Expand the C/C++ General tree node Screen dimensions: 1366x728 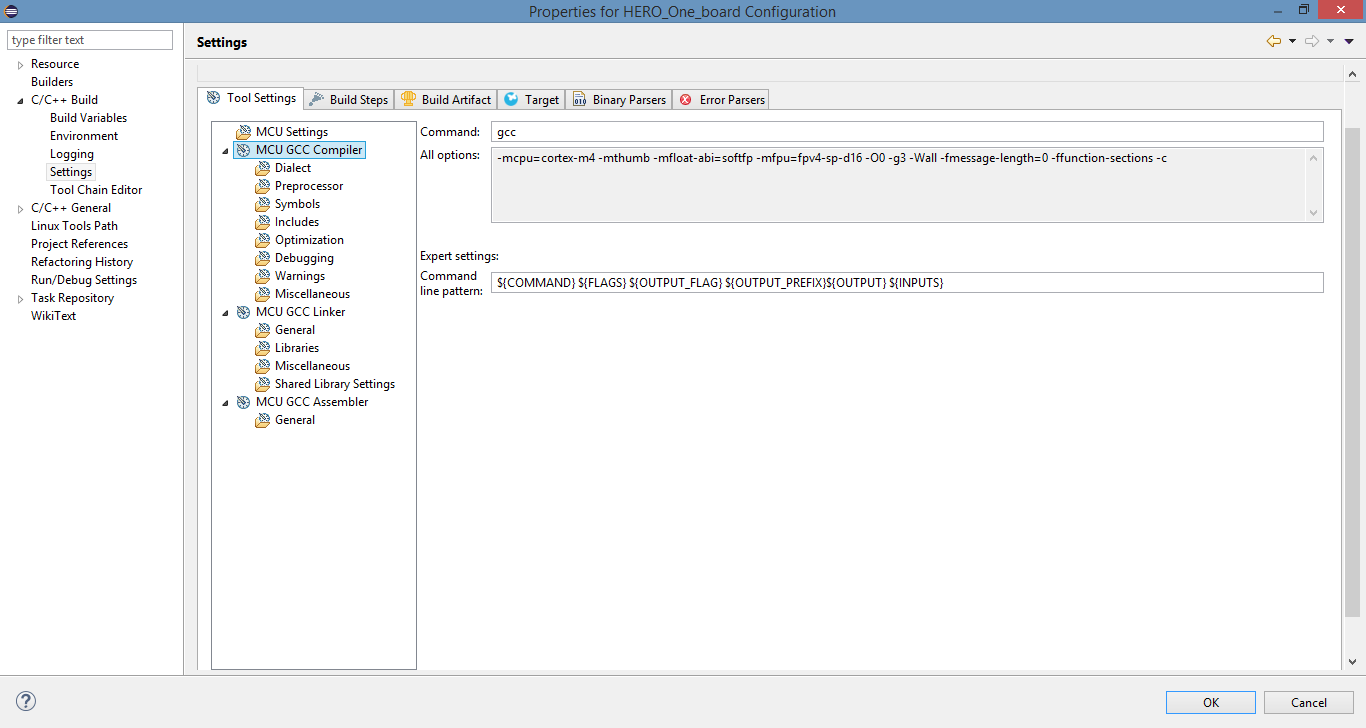(21, 208)
